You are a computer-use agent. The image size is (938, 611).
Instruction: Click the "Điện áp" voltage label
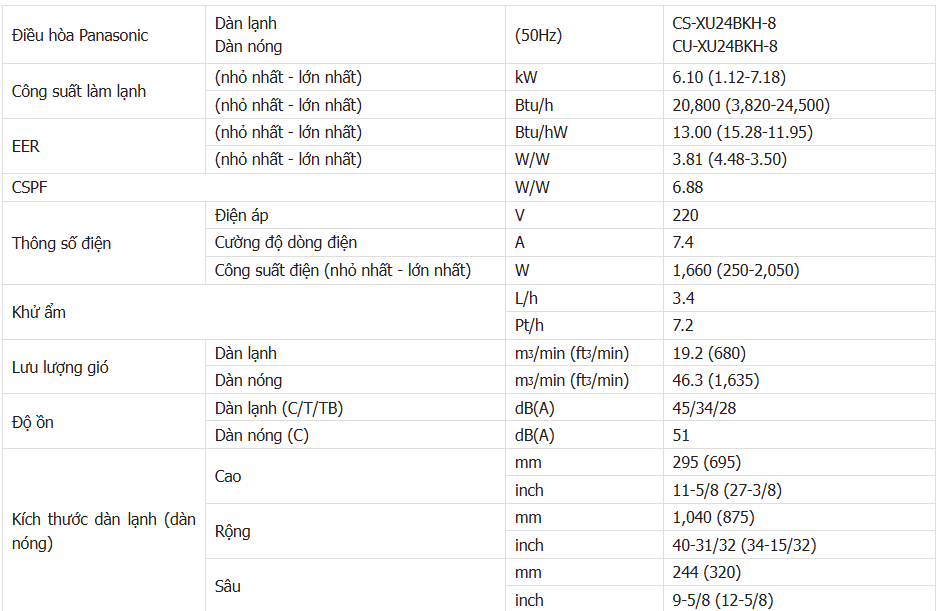tap(242, 215)
